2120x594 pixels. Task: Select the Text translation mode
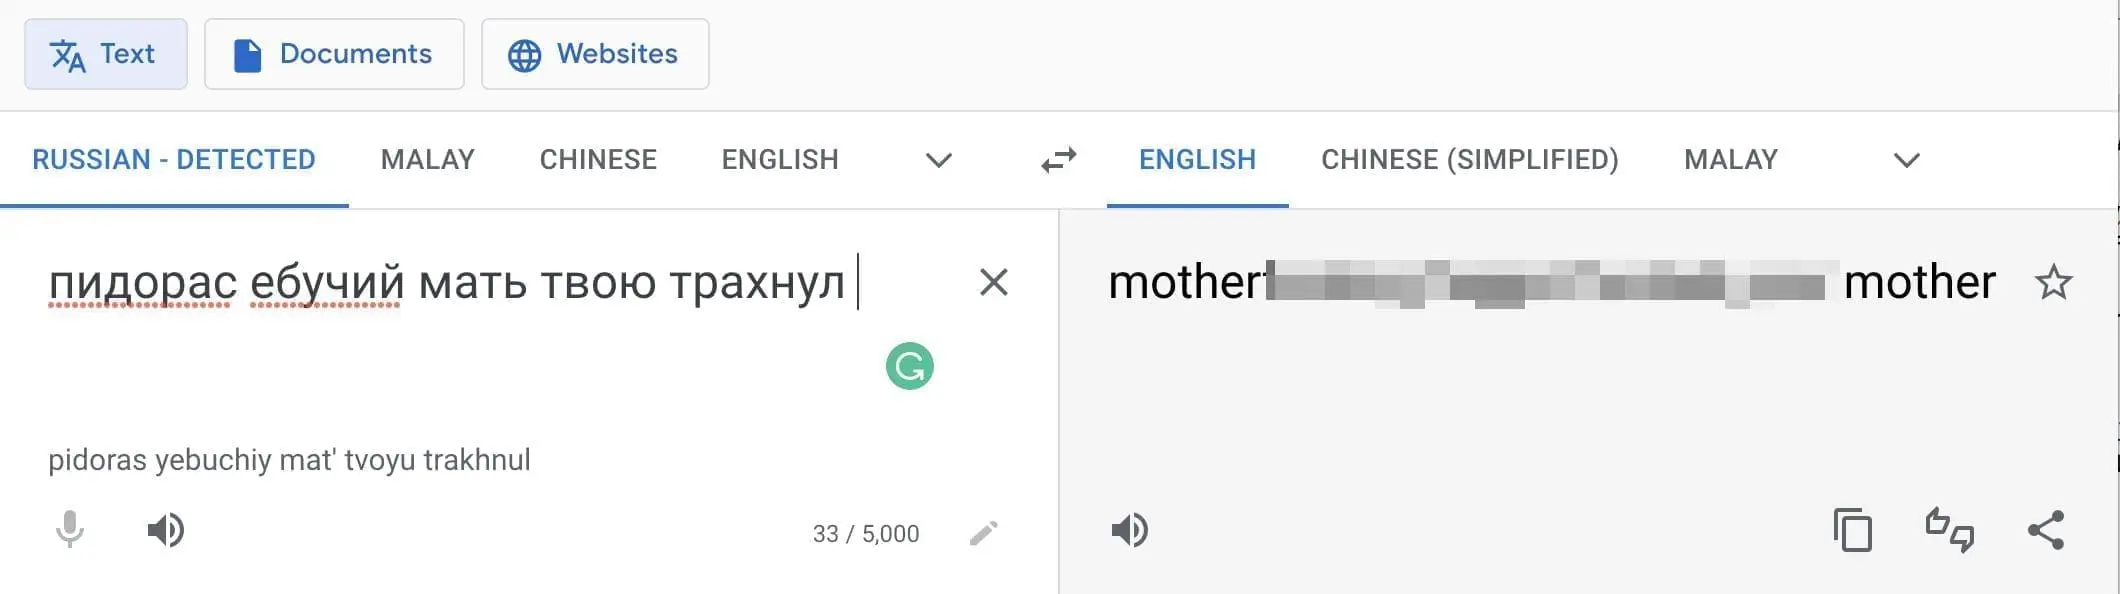click(106, 54)
